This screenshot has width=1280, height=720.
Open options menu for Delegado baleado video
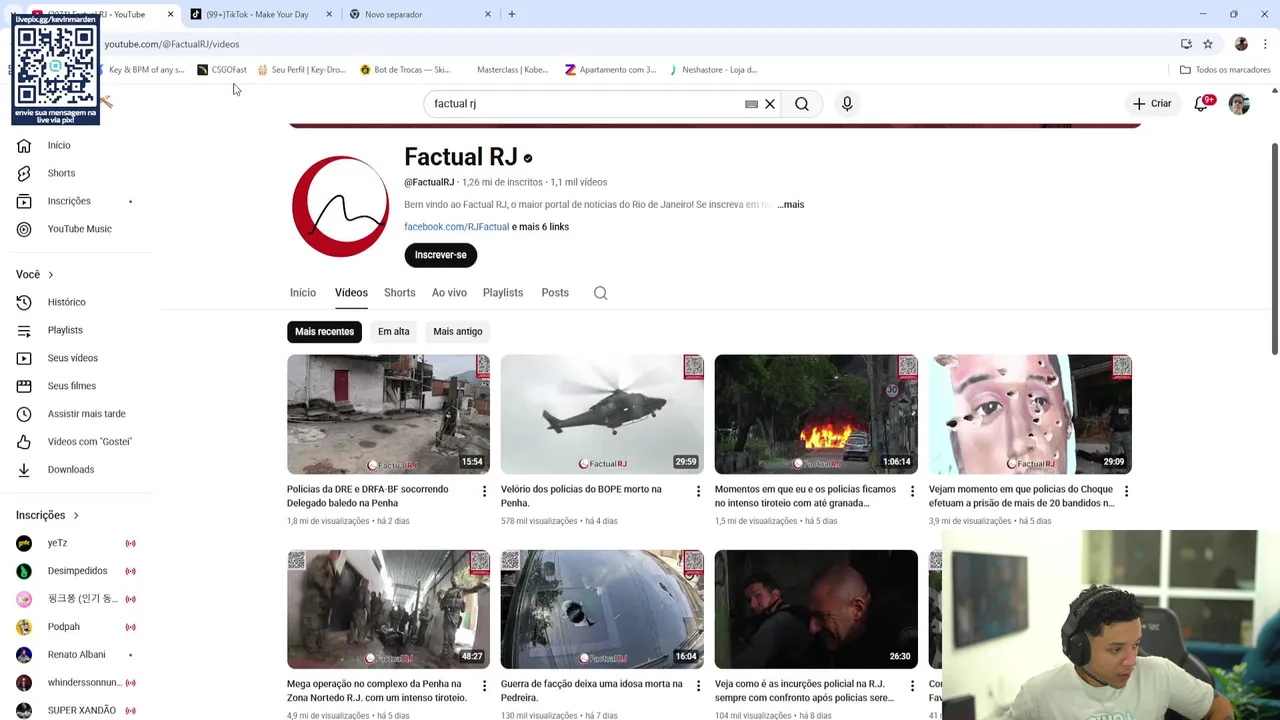click(x=484, y=491)
